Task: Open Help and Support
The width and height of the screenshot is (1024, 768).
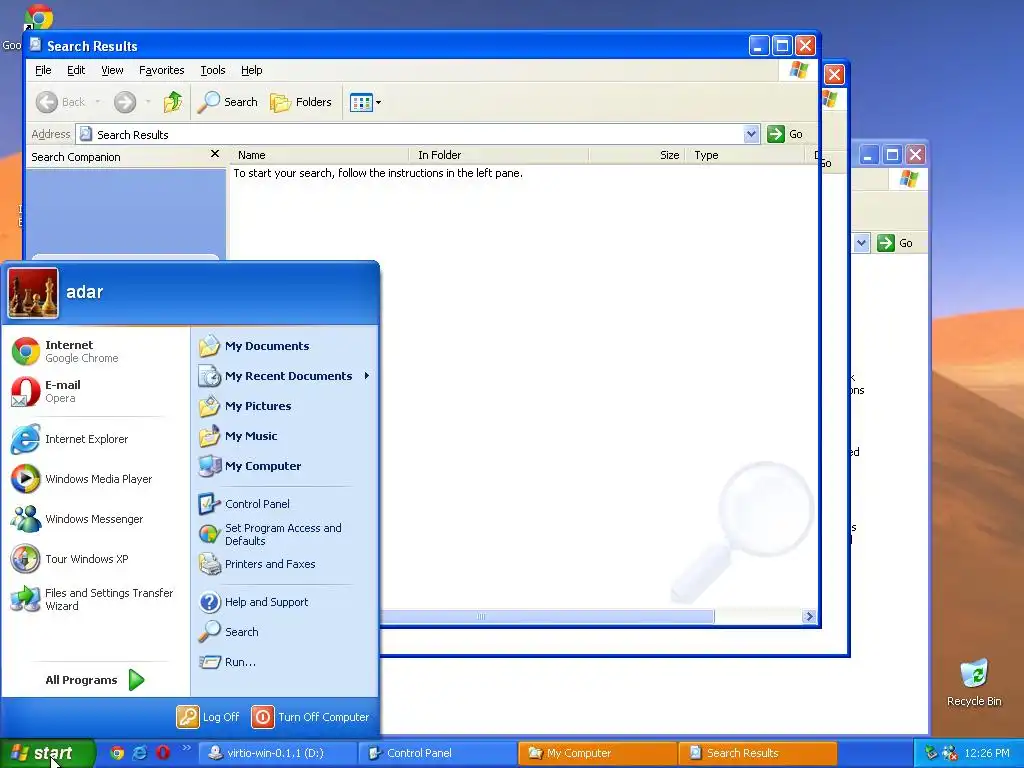Action: point(253,602)
